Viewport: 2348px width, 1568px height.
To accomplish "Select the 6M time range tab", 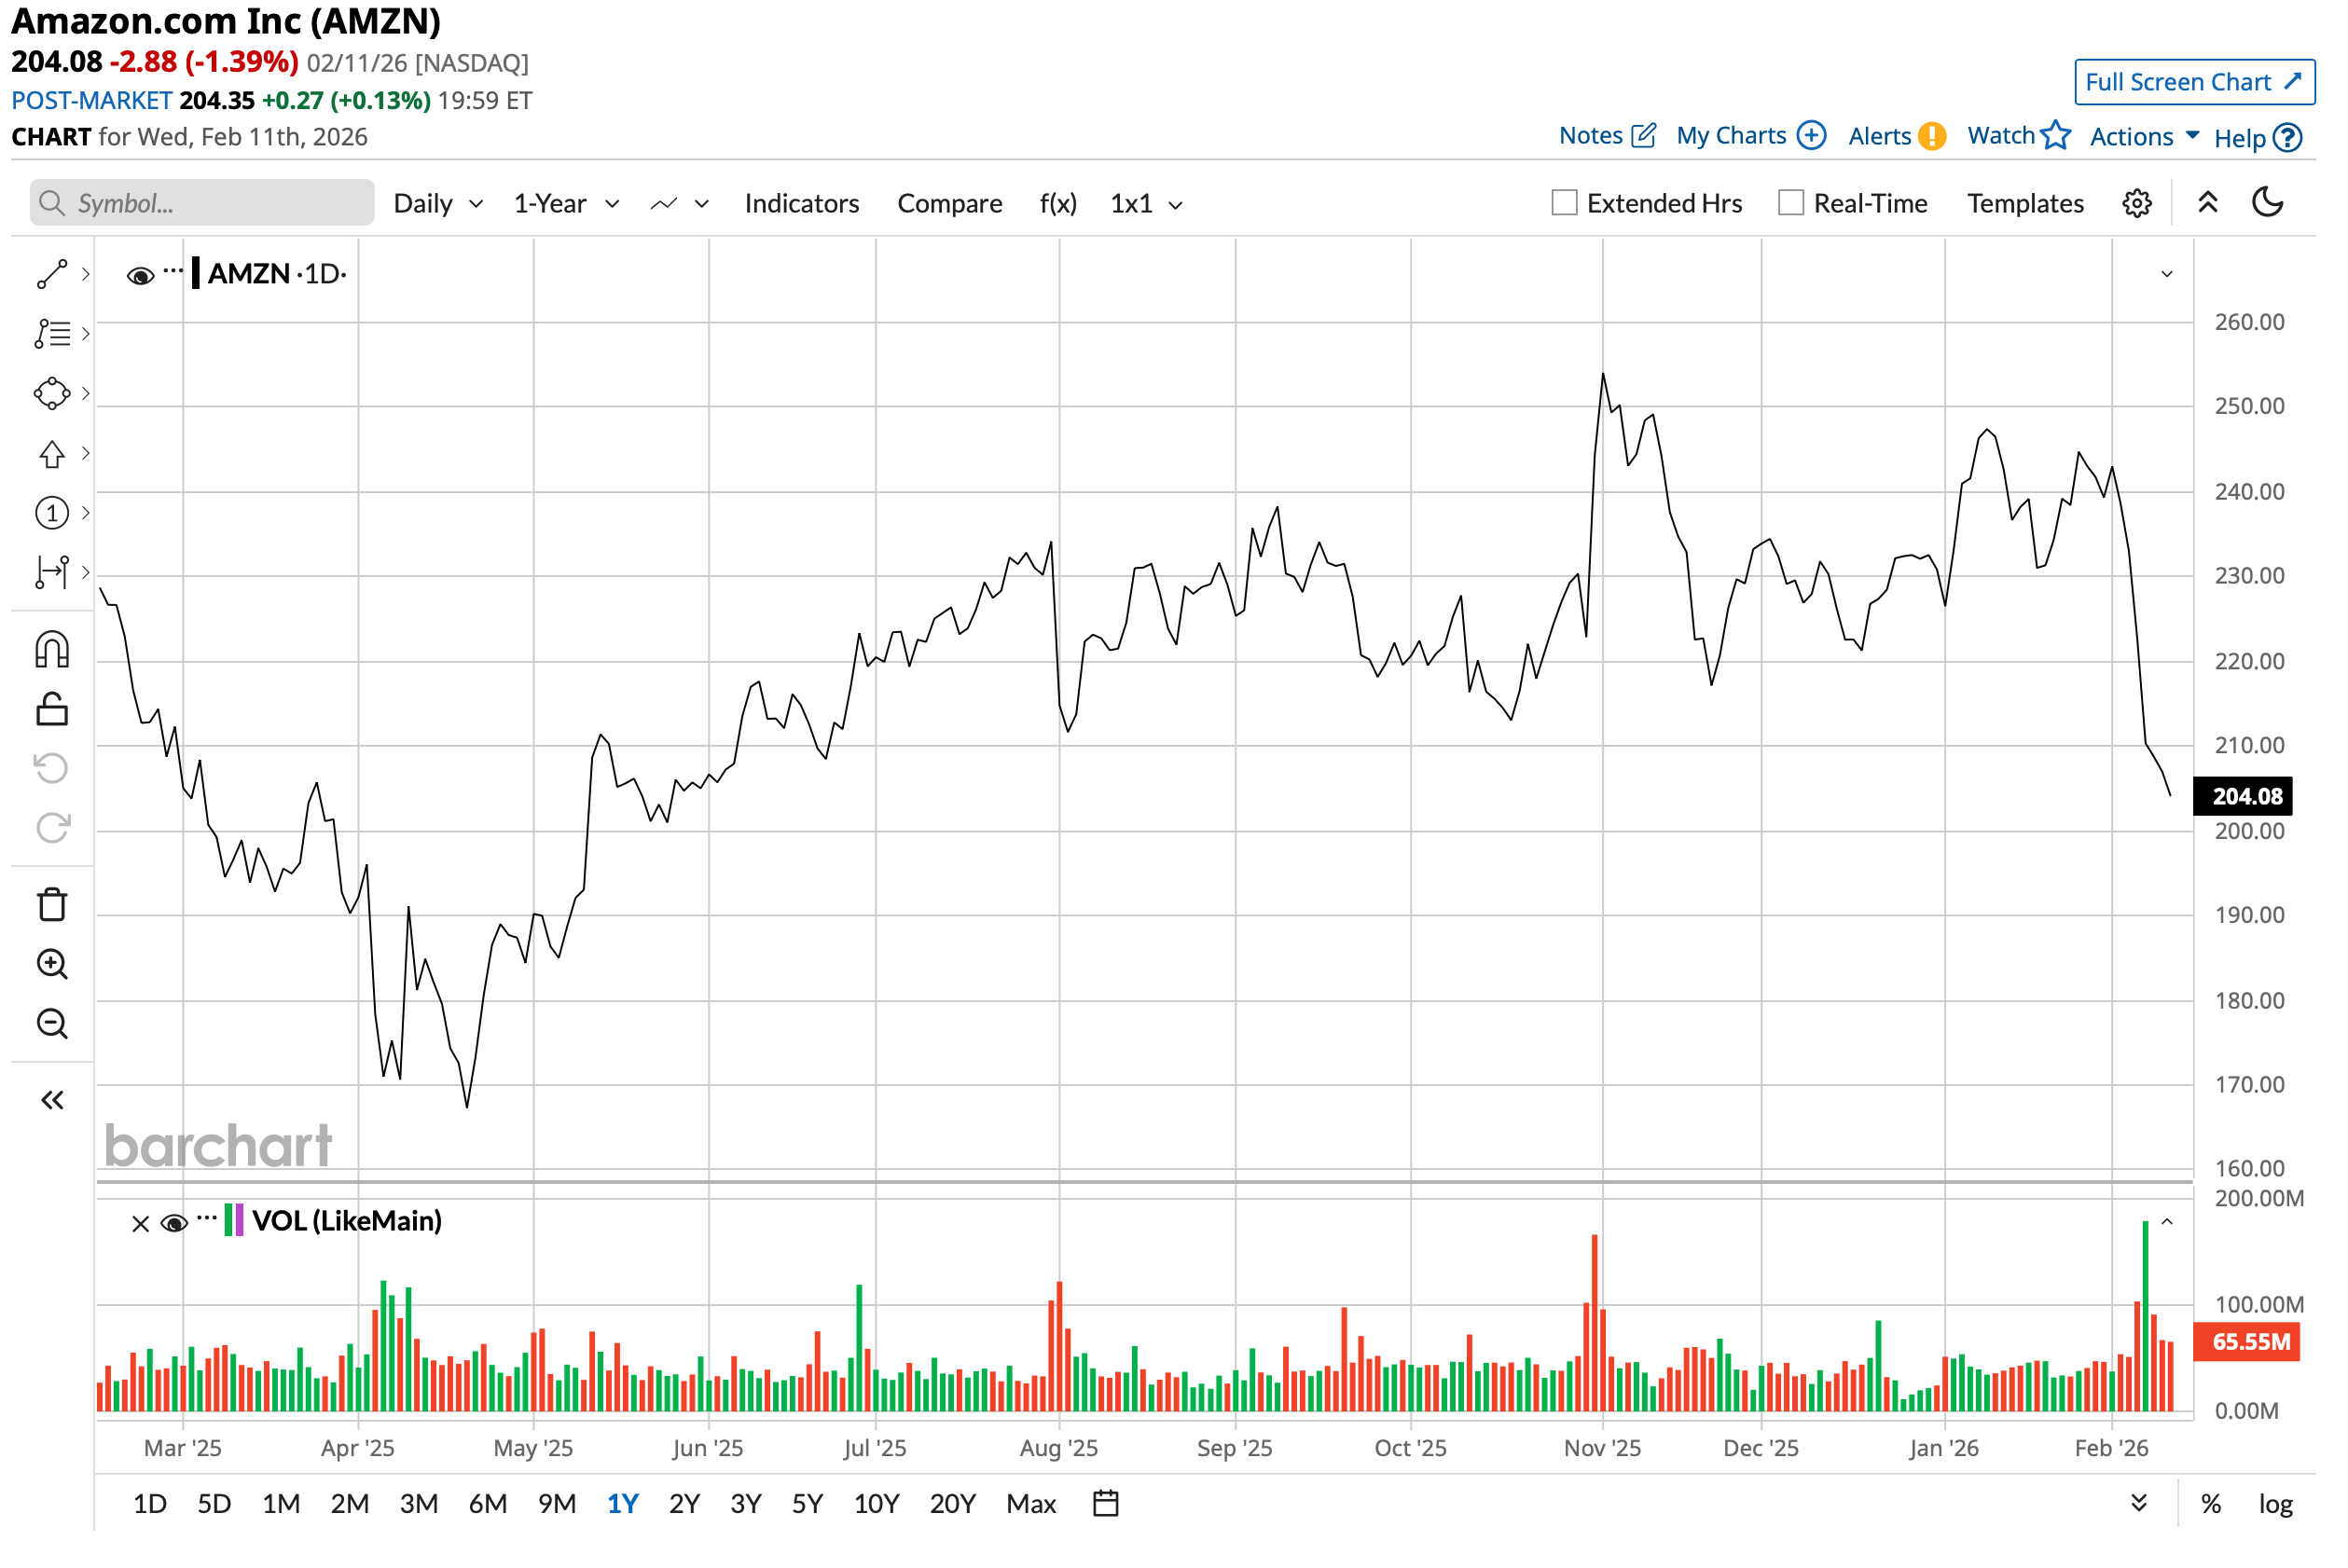I will 488,1504.
